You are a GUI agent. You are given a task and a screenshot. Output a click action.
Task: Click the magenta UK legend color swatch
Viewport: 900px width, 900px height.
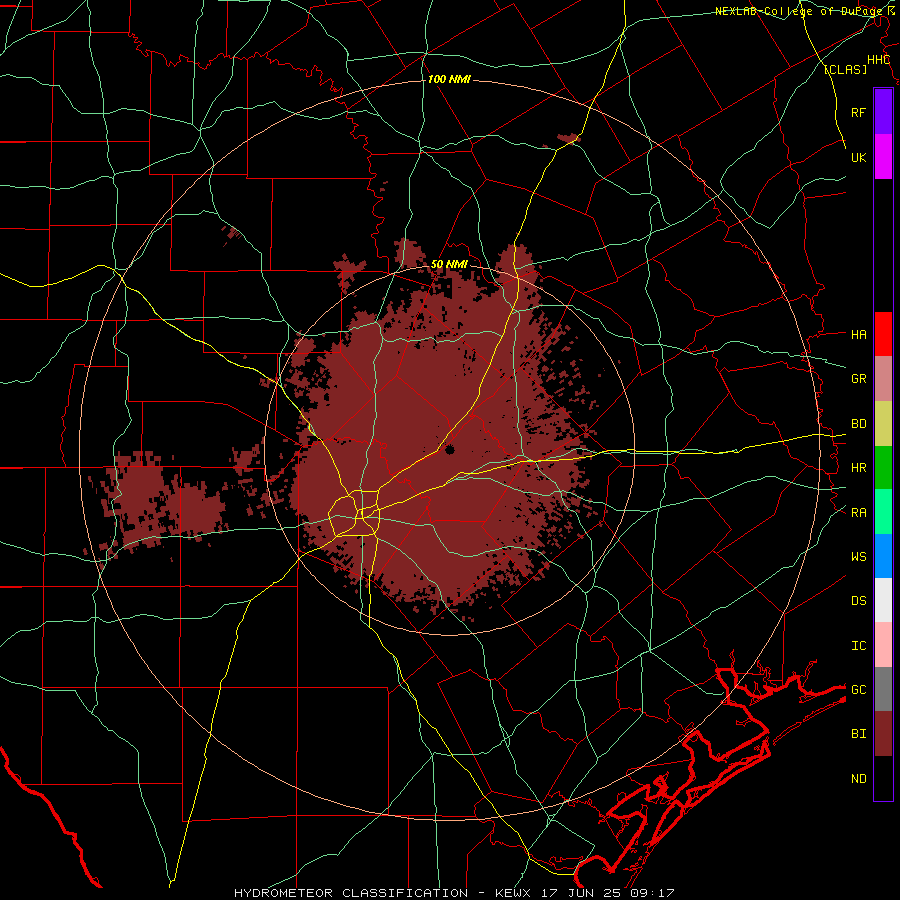pyautogui.click(x=883, y=157)
